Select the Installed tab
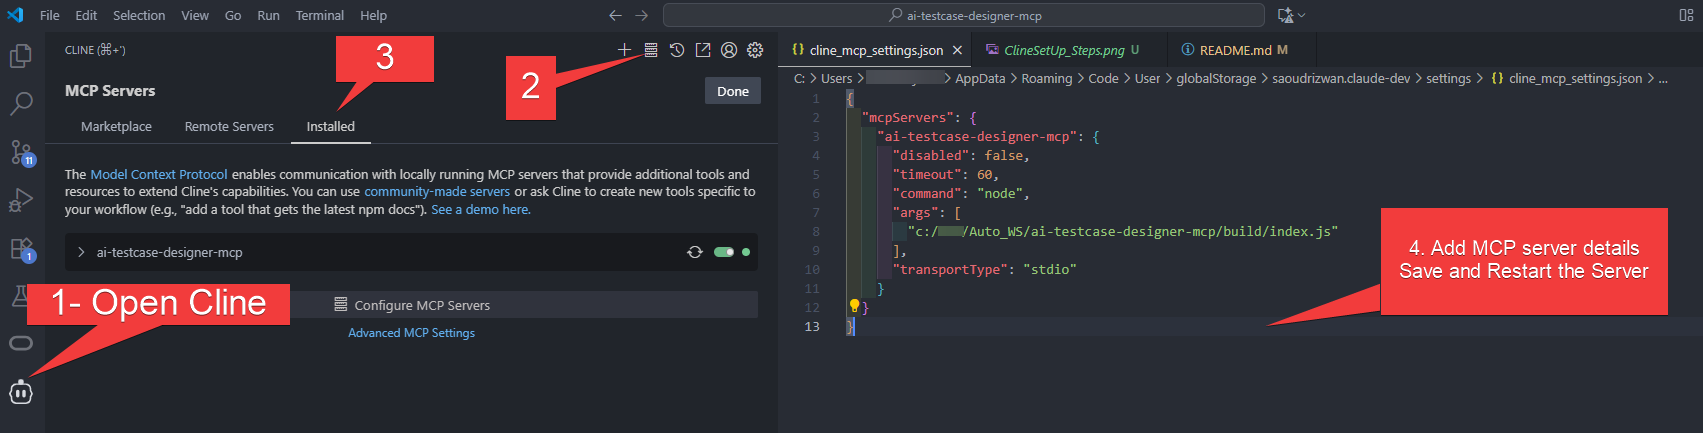The height and width of the screenshot is (433, 1703). [x=330, y=126]
